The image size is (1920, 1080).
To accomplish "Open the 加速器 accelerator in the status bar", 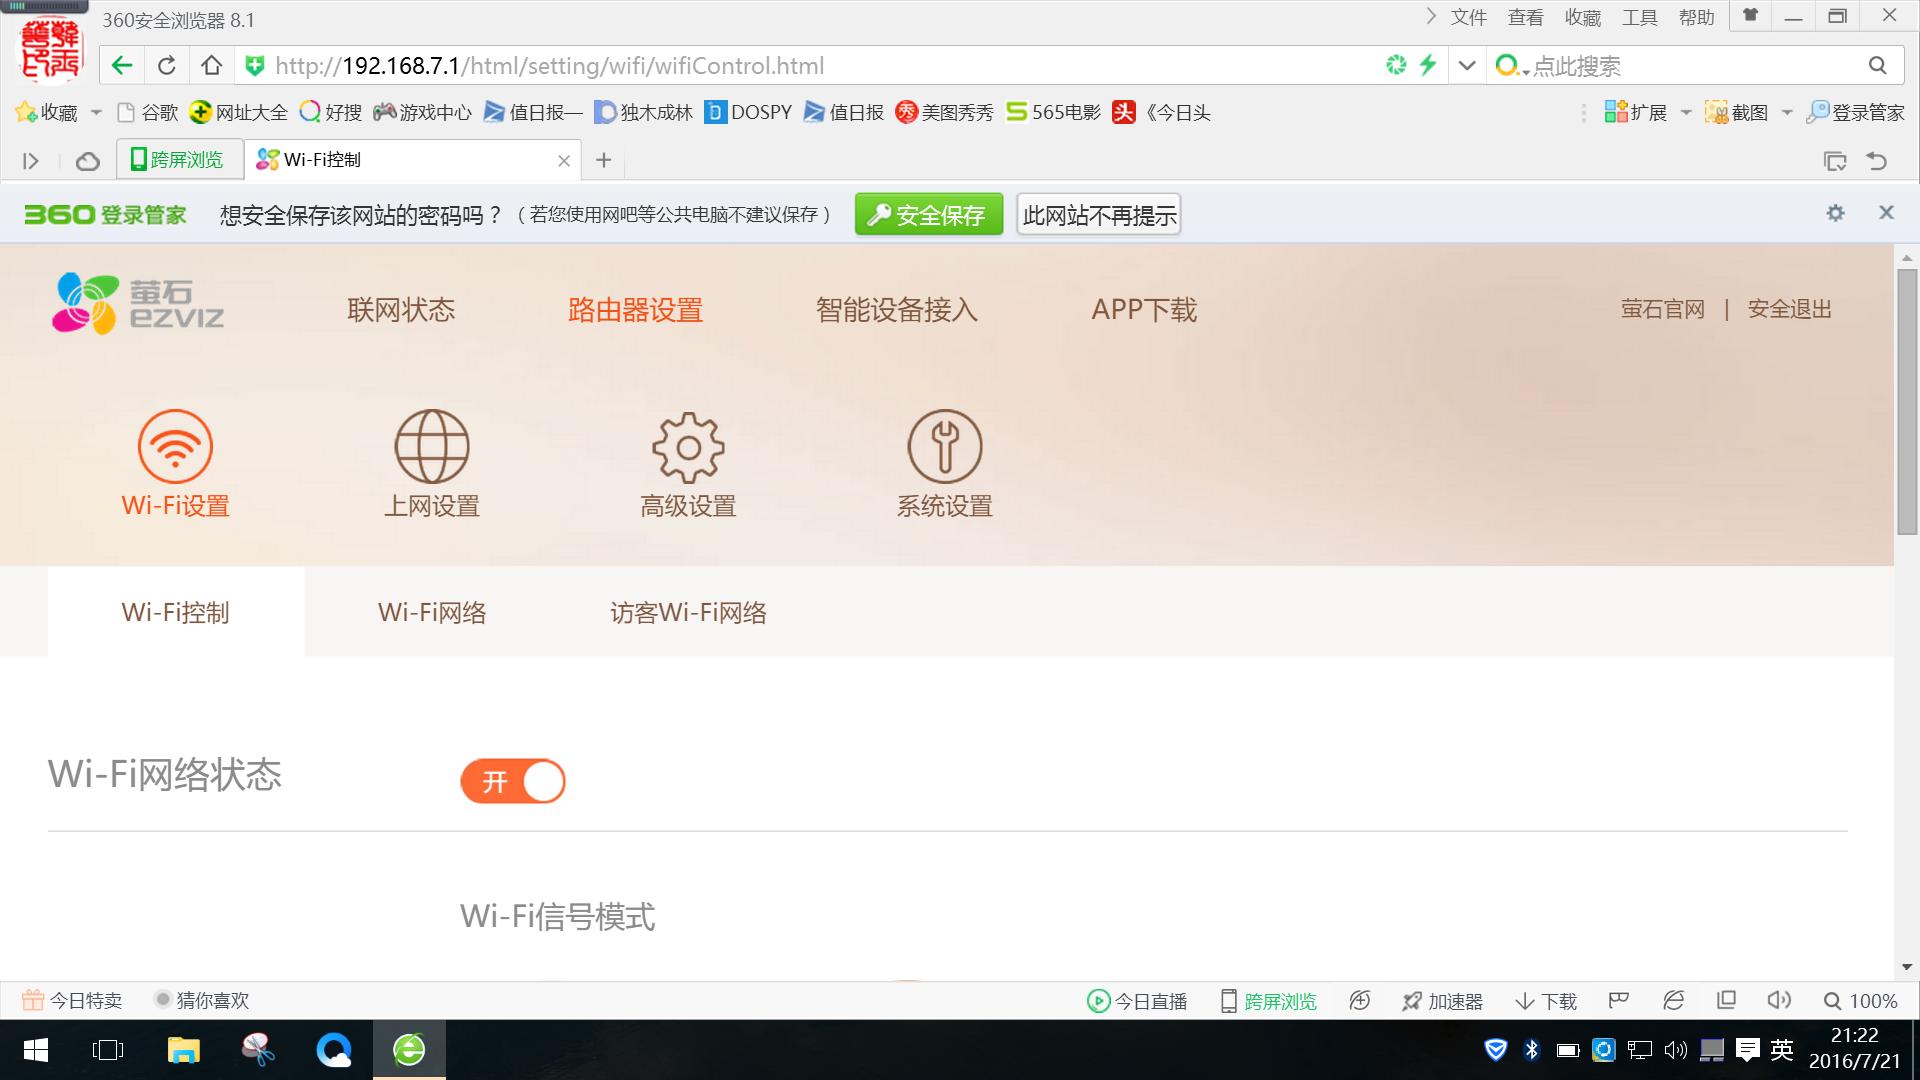I will click(1443, 1000).
